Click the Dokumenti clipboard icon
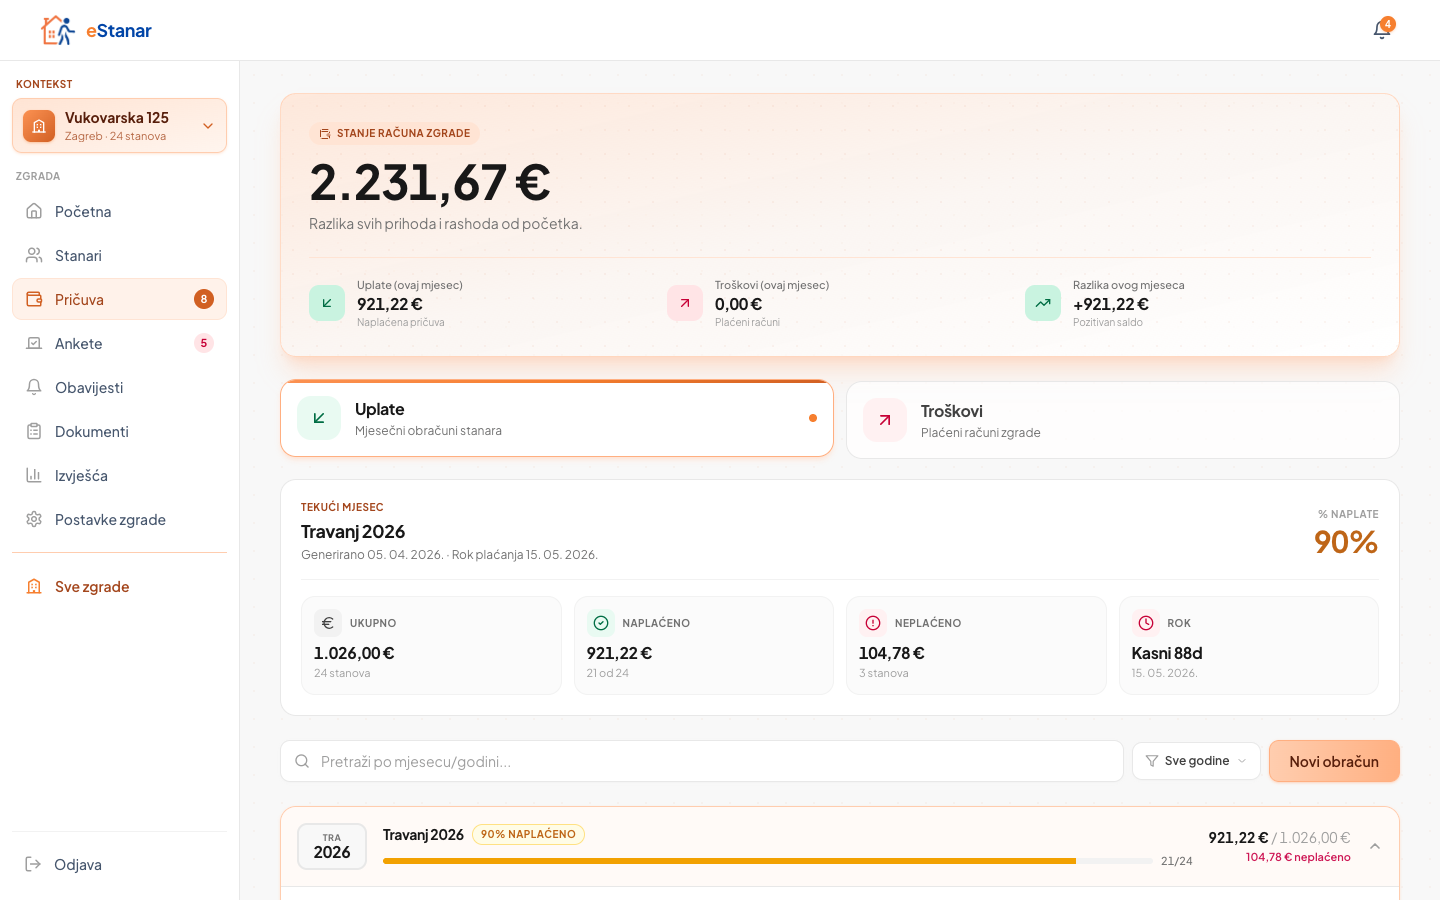 pos(34,431)
